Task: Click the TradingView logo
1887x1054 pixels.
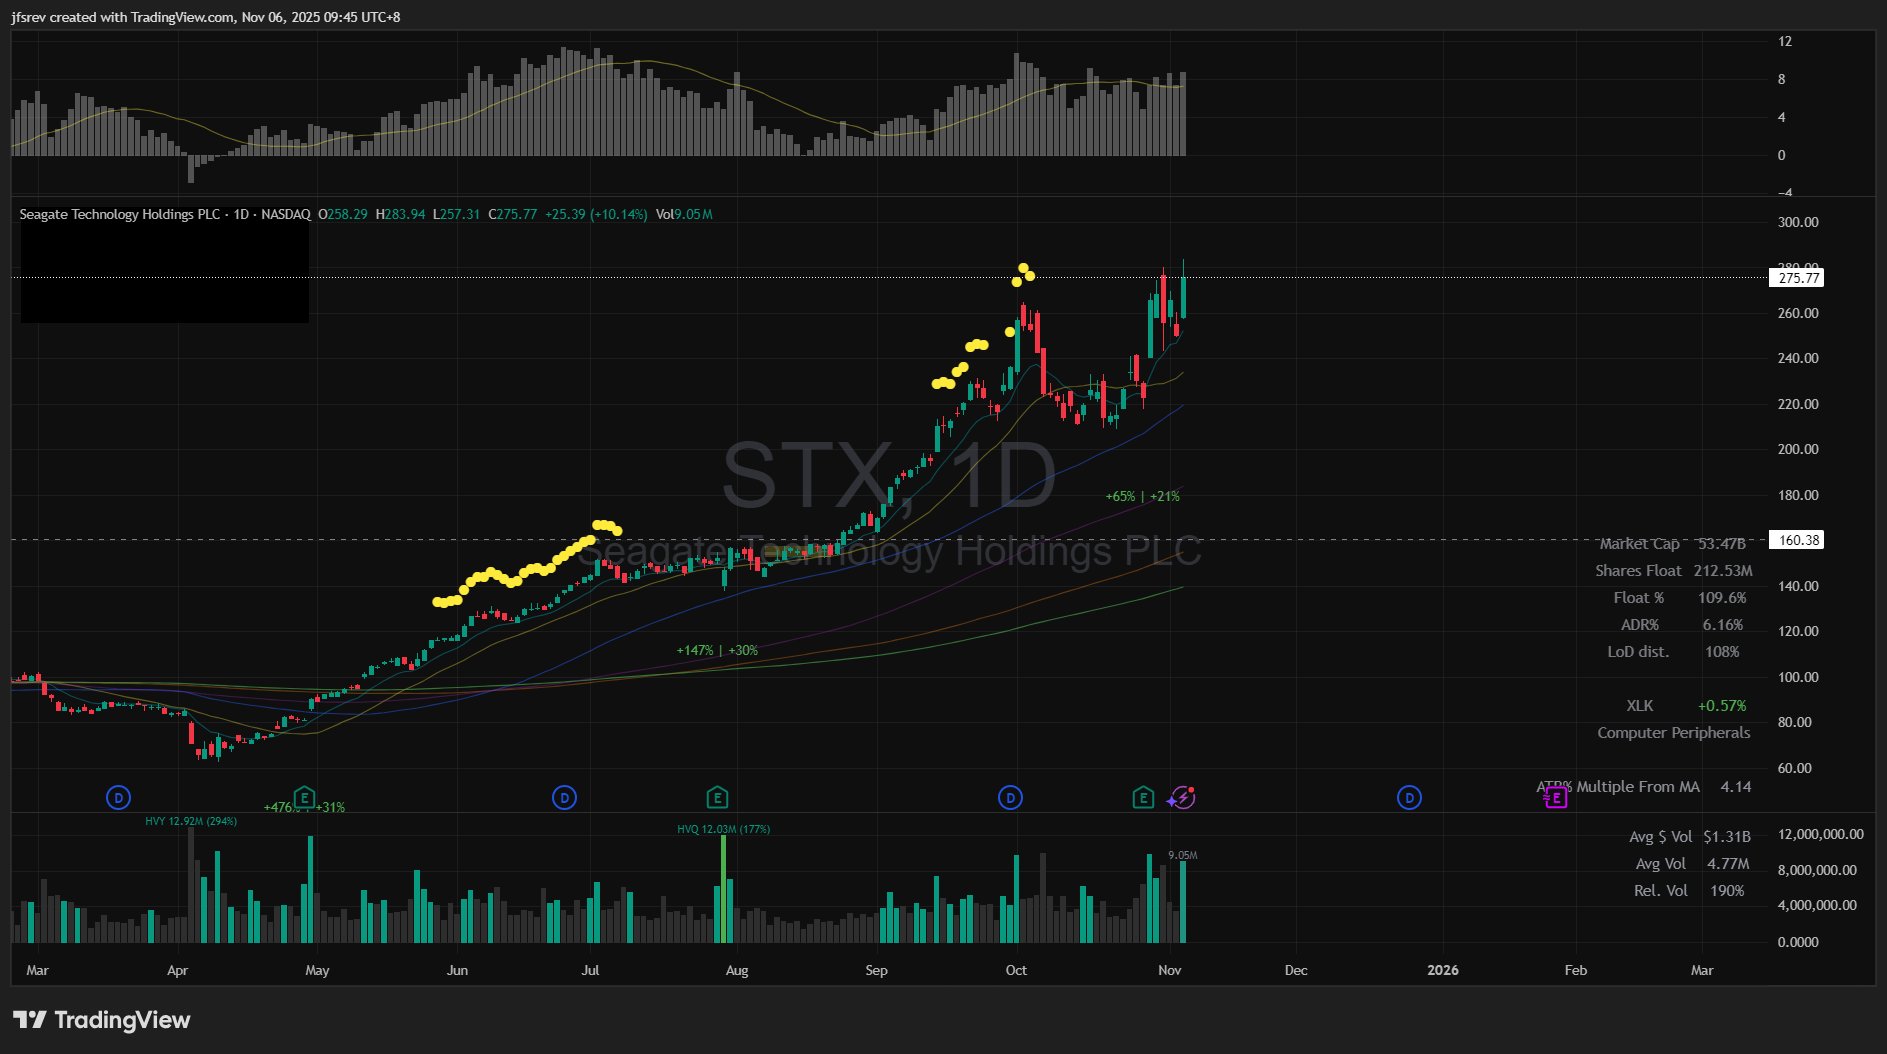Action: pos(102,1020)
